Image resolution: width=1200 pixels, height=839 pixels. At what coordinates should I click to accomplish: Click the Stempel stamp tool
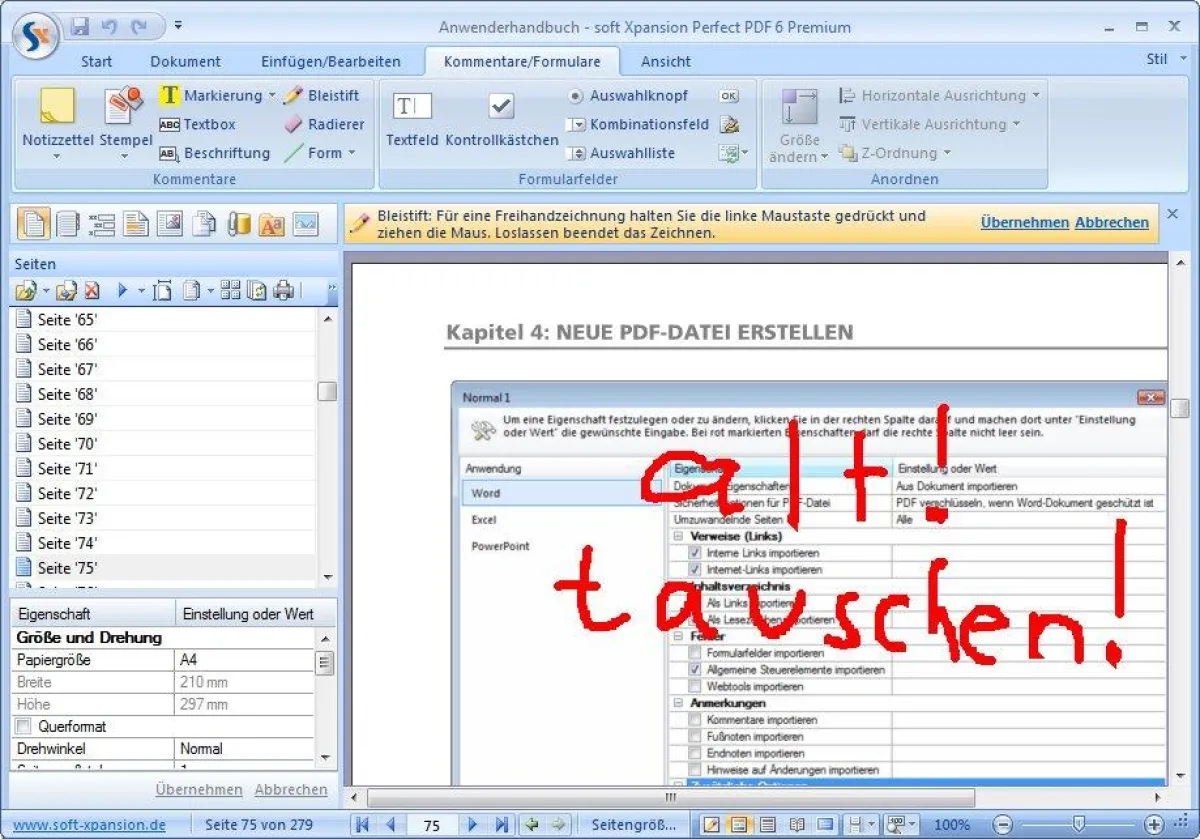pyautogui.click(x=125, y=118)
